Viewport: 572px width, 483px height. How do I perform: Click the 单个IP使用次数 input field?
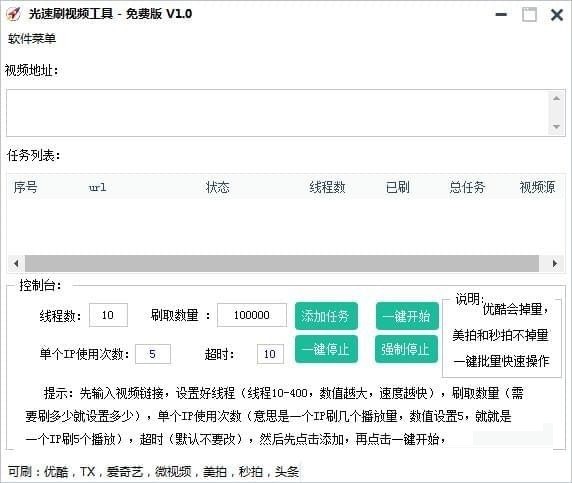coord(153,354)
